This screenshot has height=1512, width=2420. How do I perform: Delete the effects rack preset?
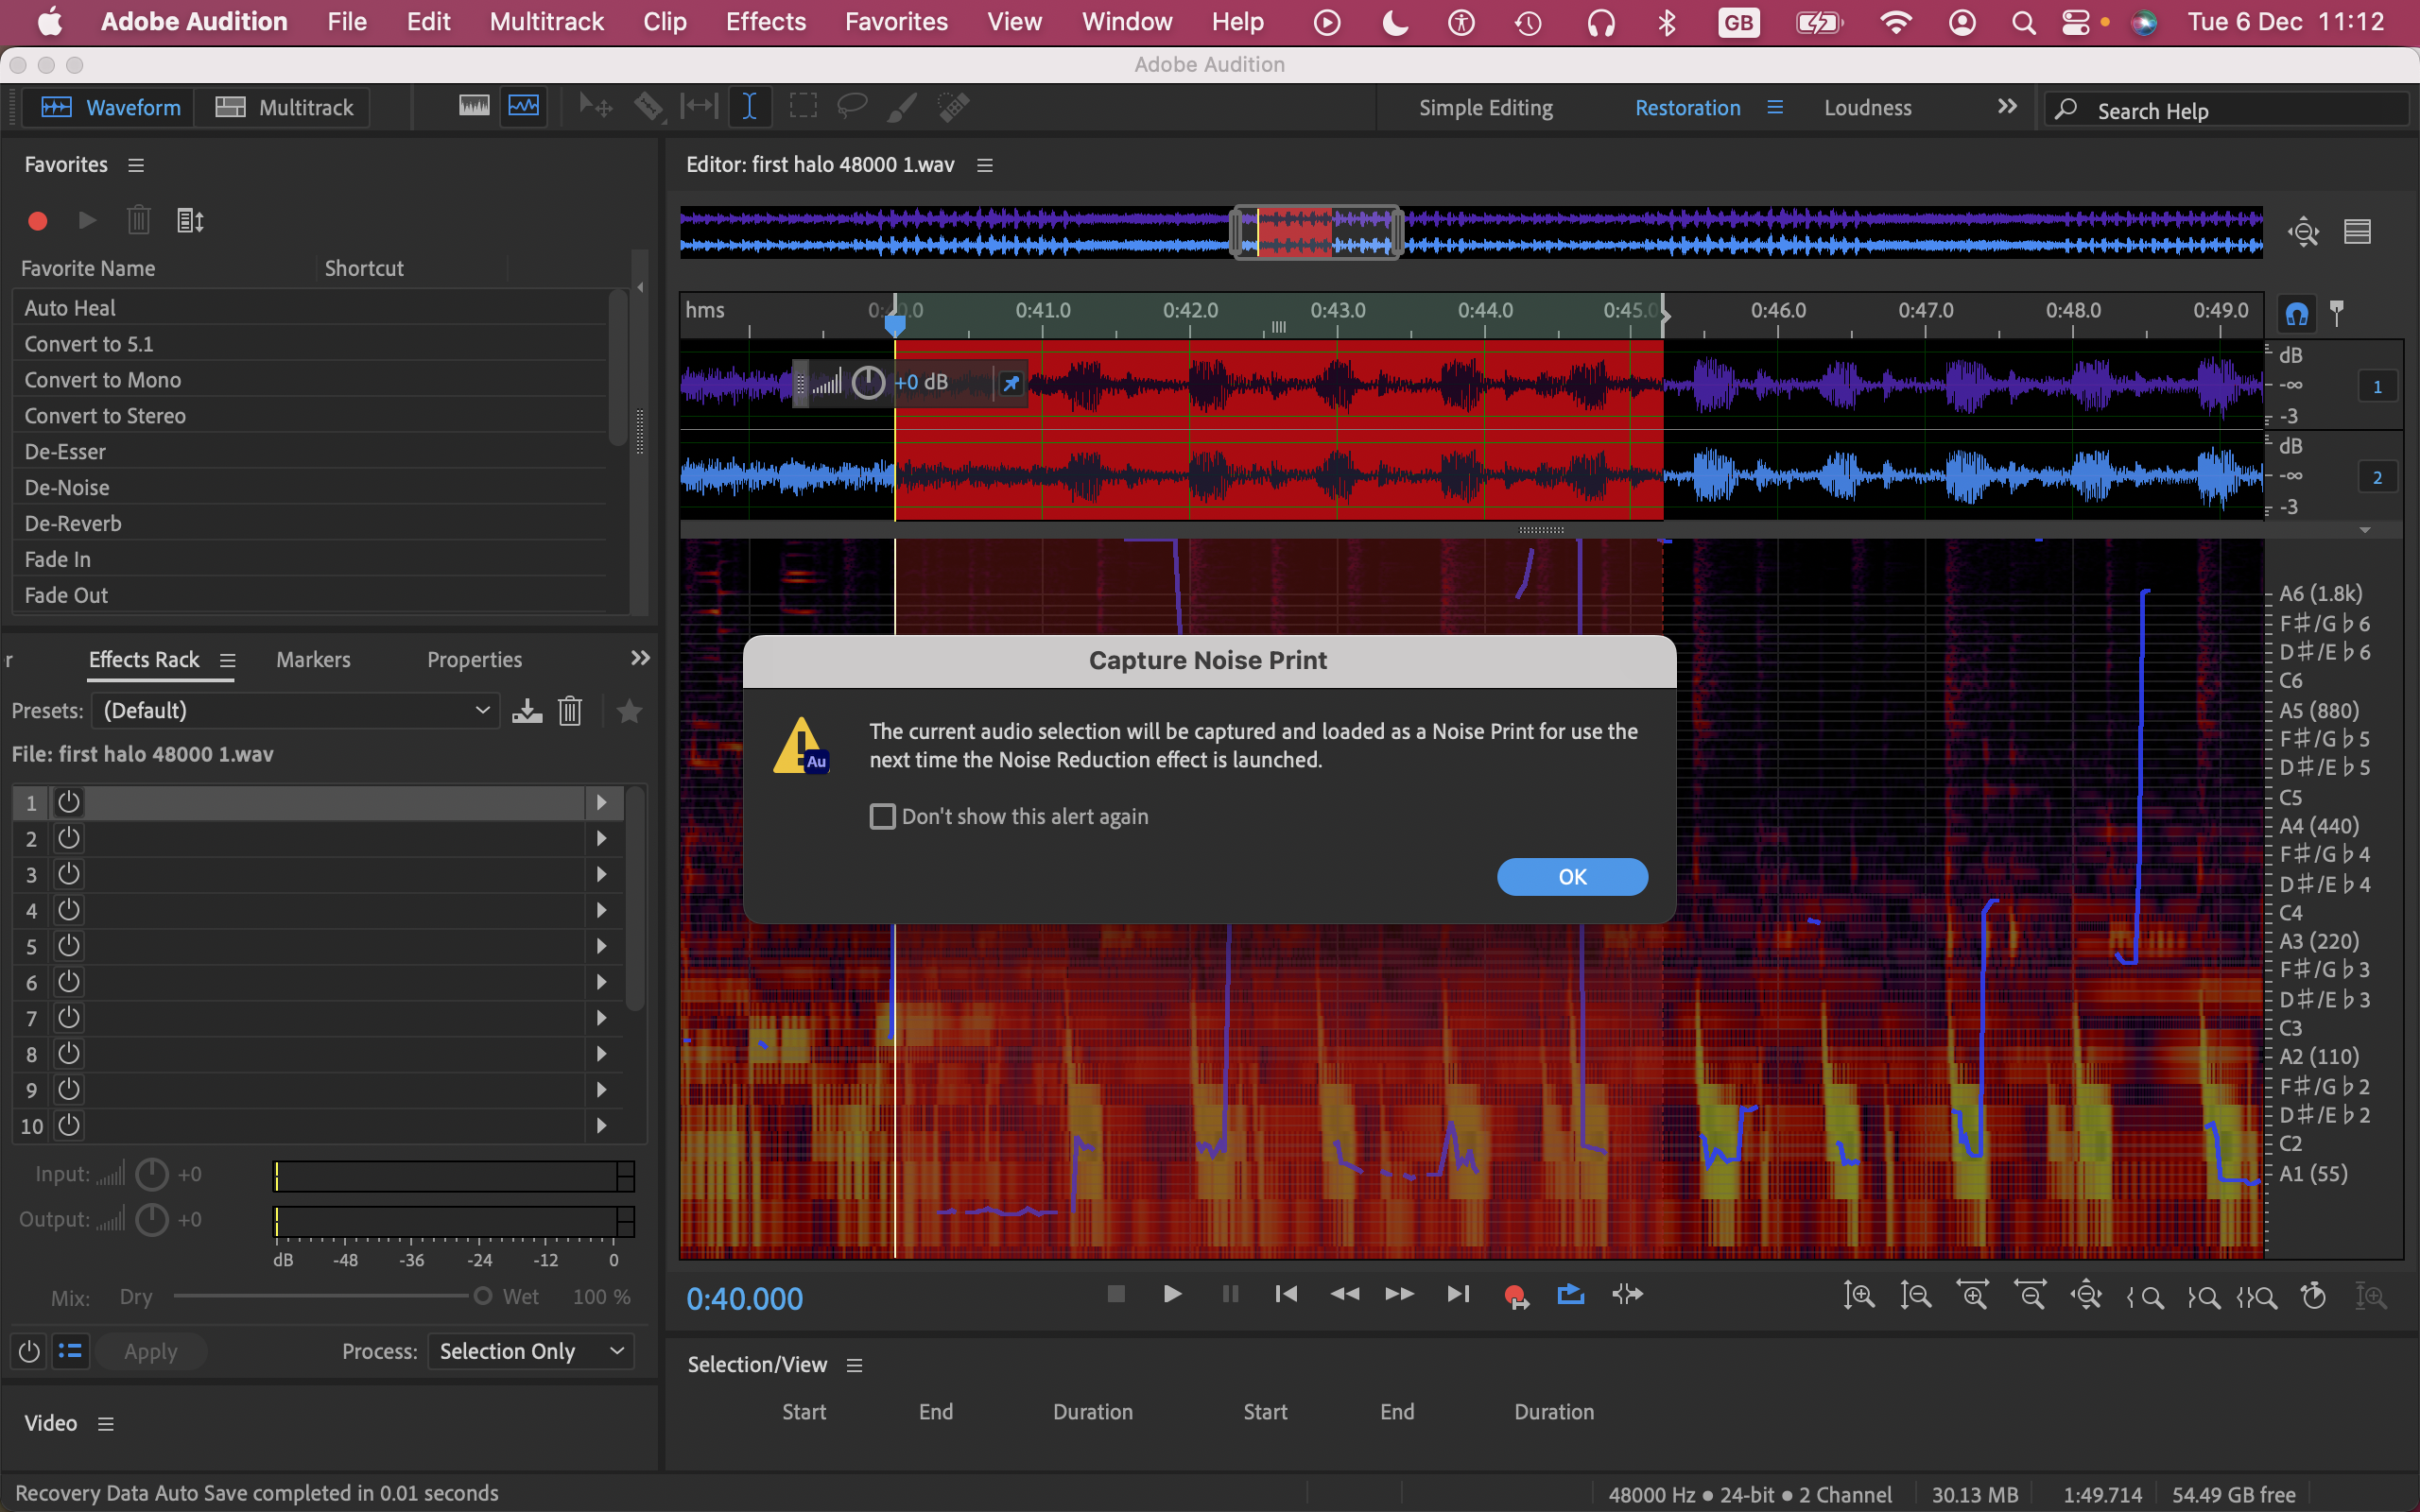pyautogui.click(x=570, y=711)
